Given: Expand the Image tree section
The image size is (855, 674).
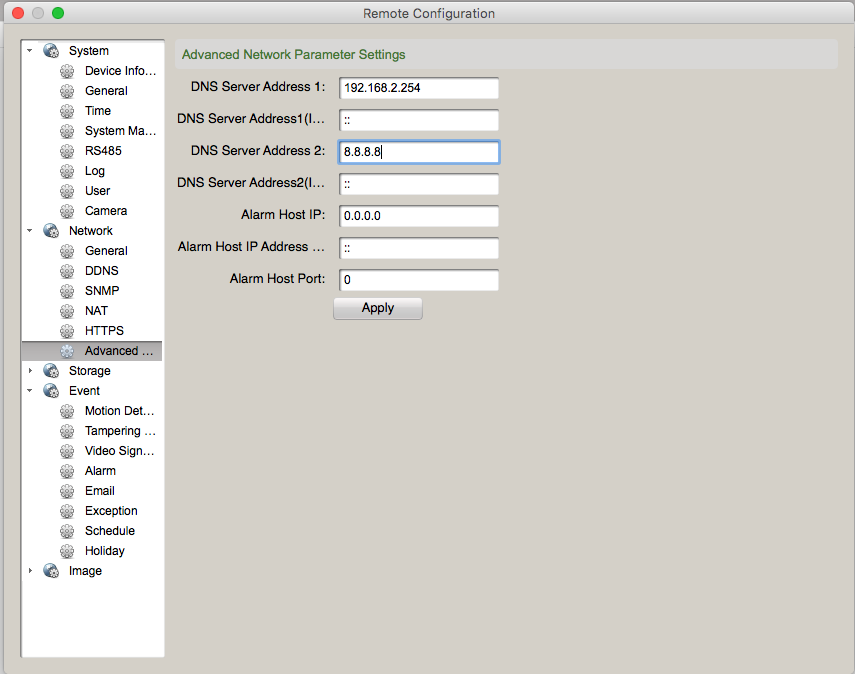Looking at the screenshot, I should pos(30,571).
